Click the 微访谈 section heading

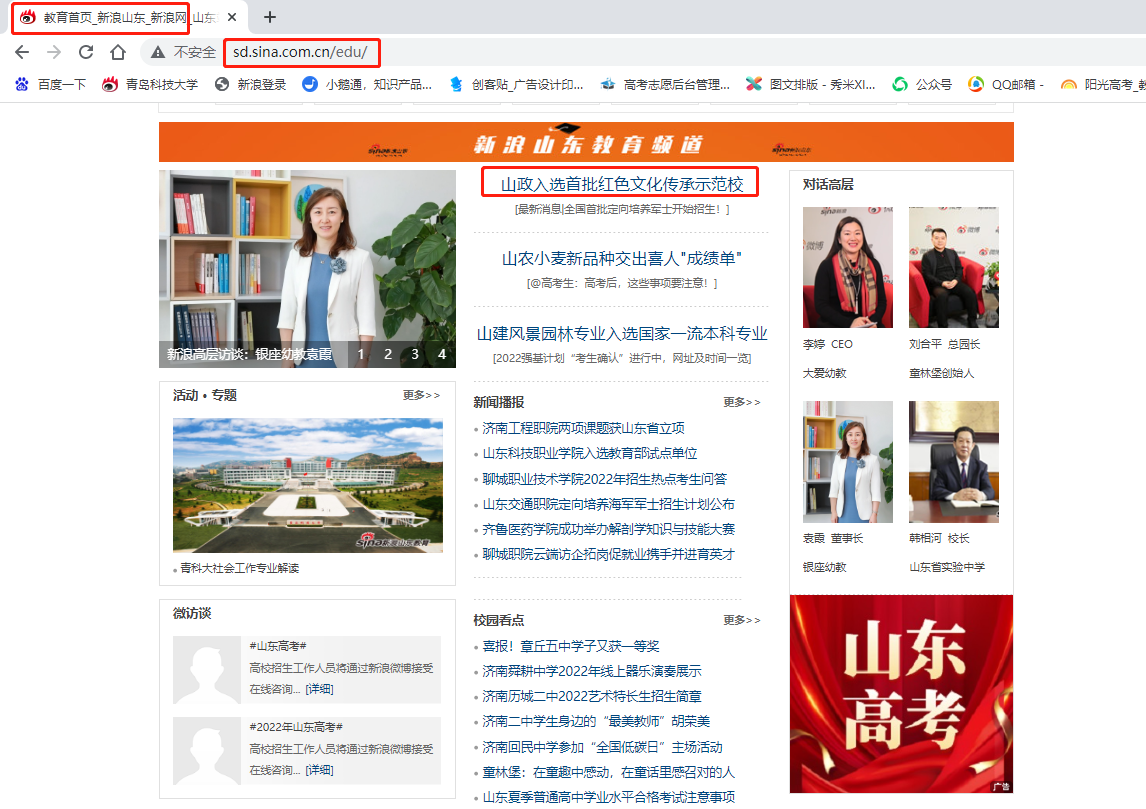[x=192, y=613]
